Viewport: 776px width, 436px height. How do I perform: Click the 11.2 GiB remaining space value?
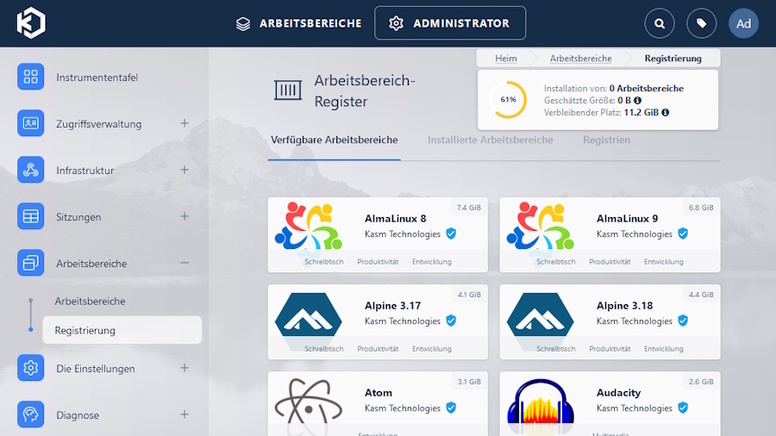641,112
